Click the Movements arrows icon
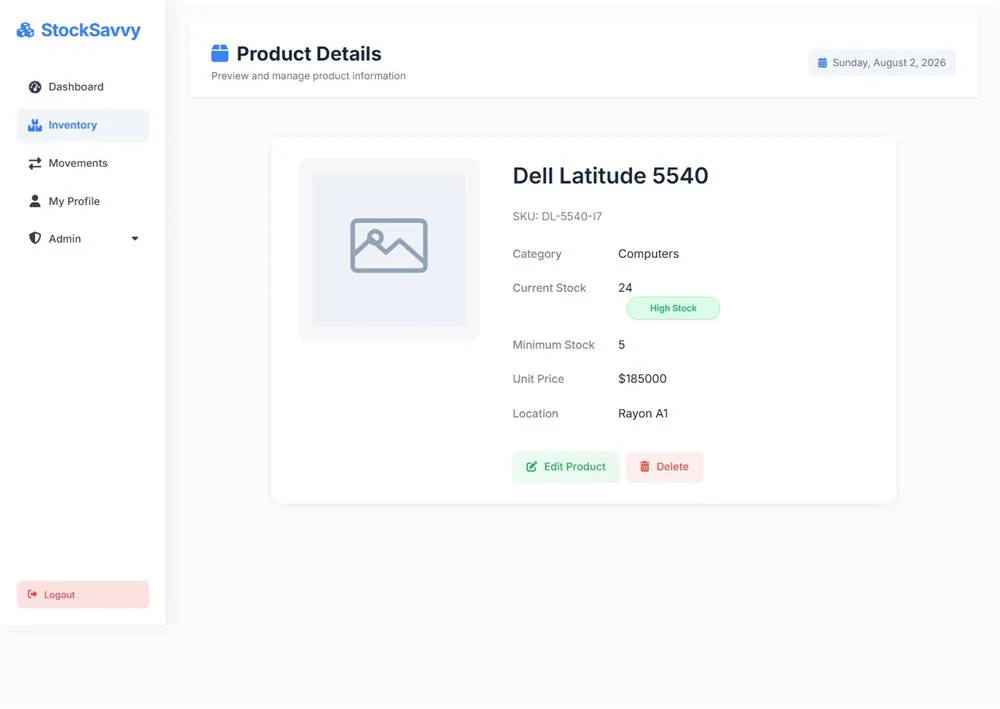 tap(35, 163)
